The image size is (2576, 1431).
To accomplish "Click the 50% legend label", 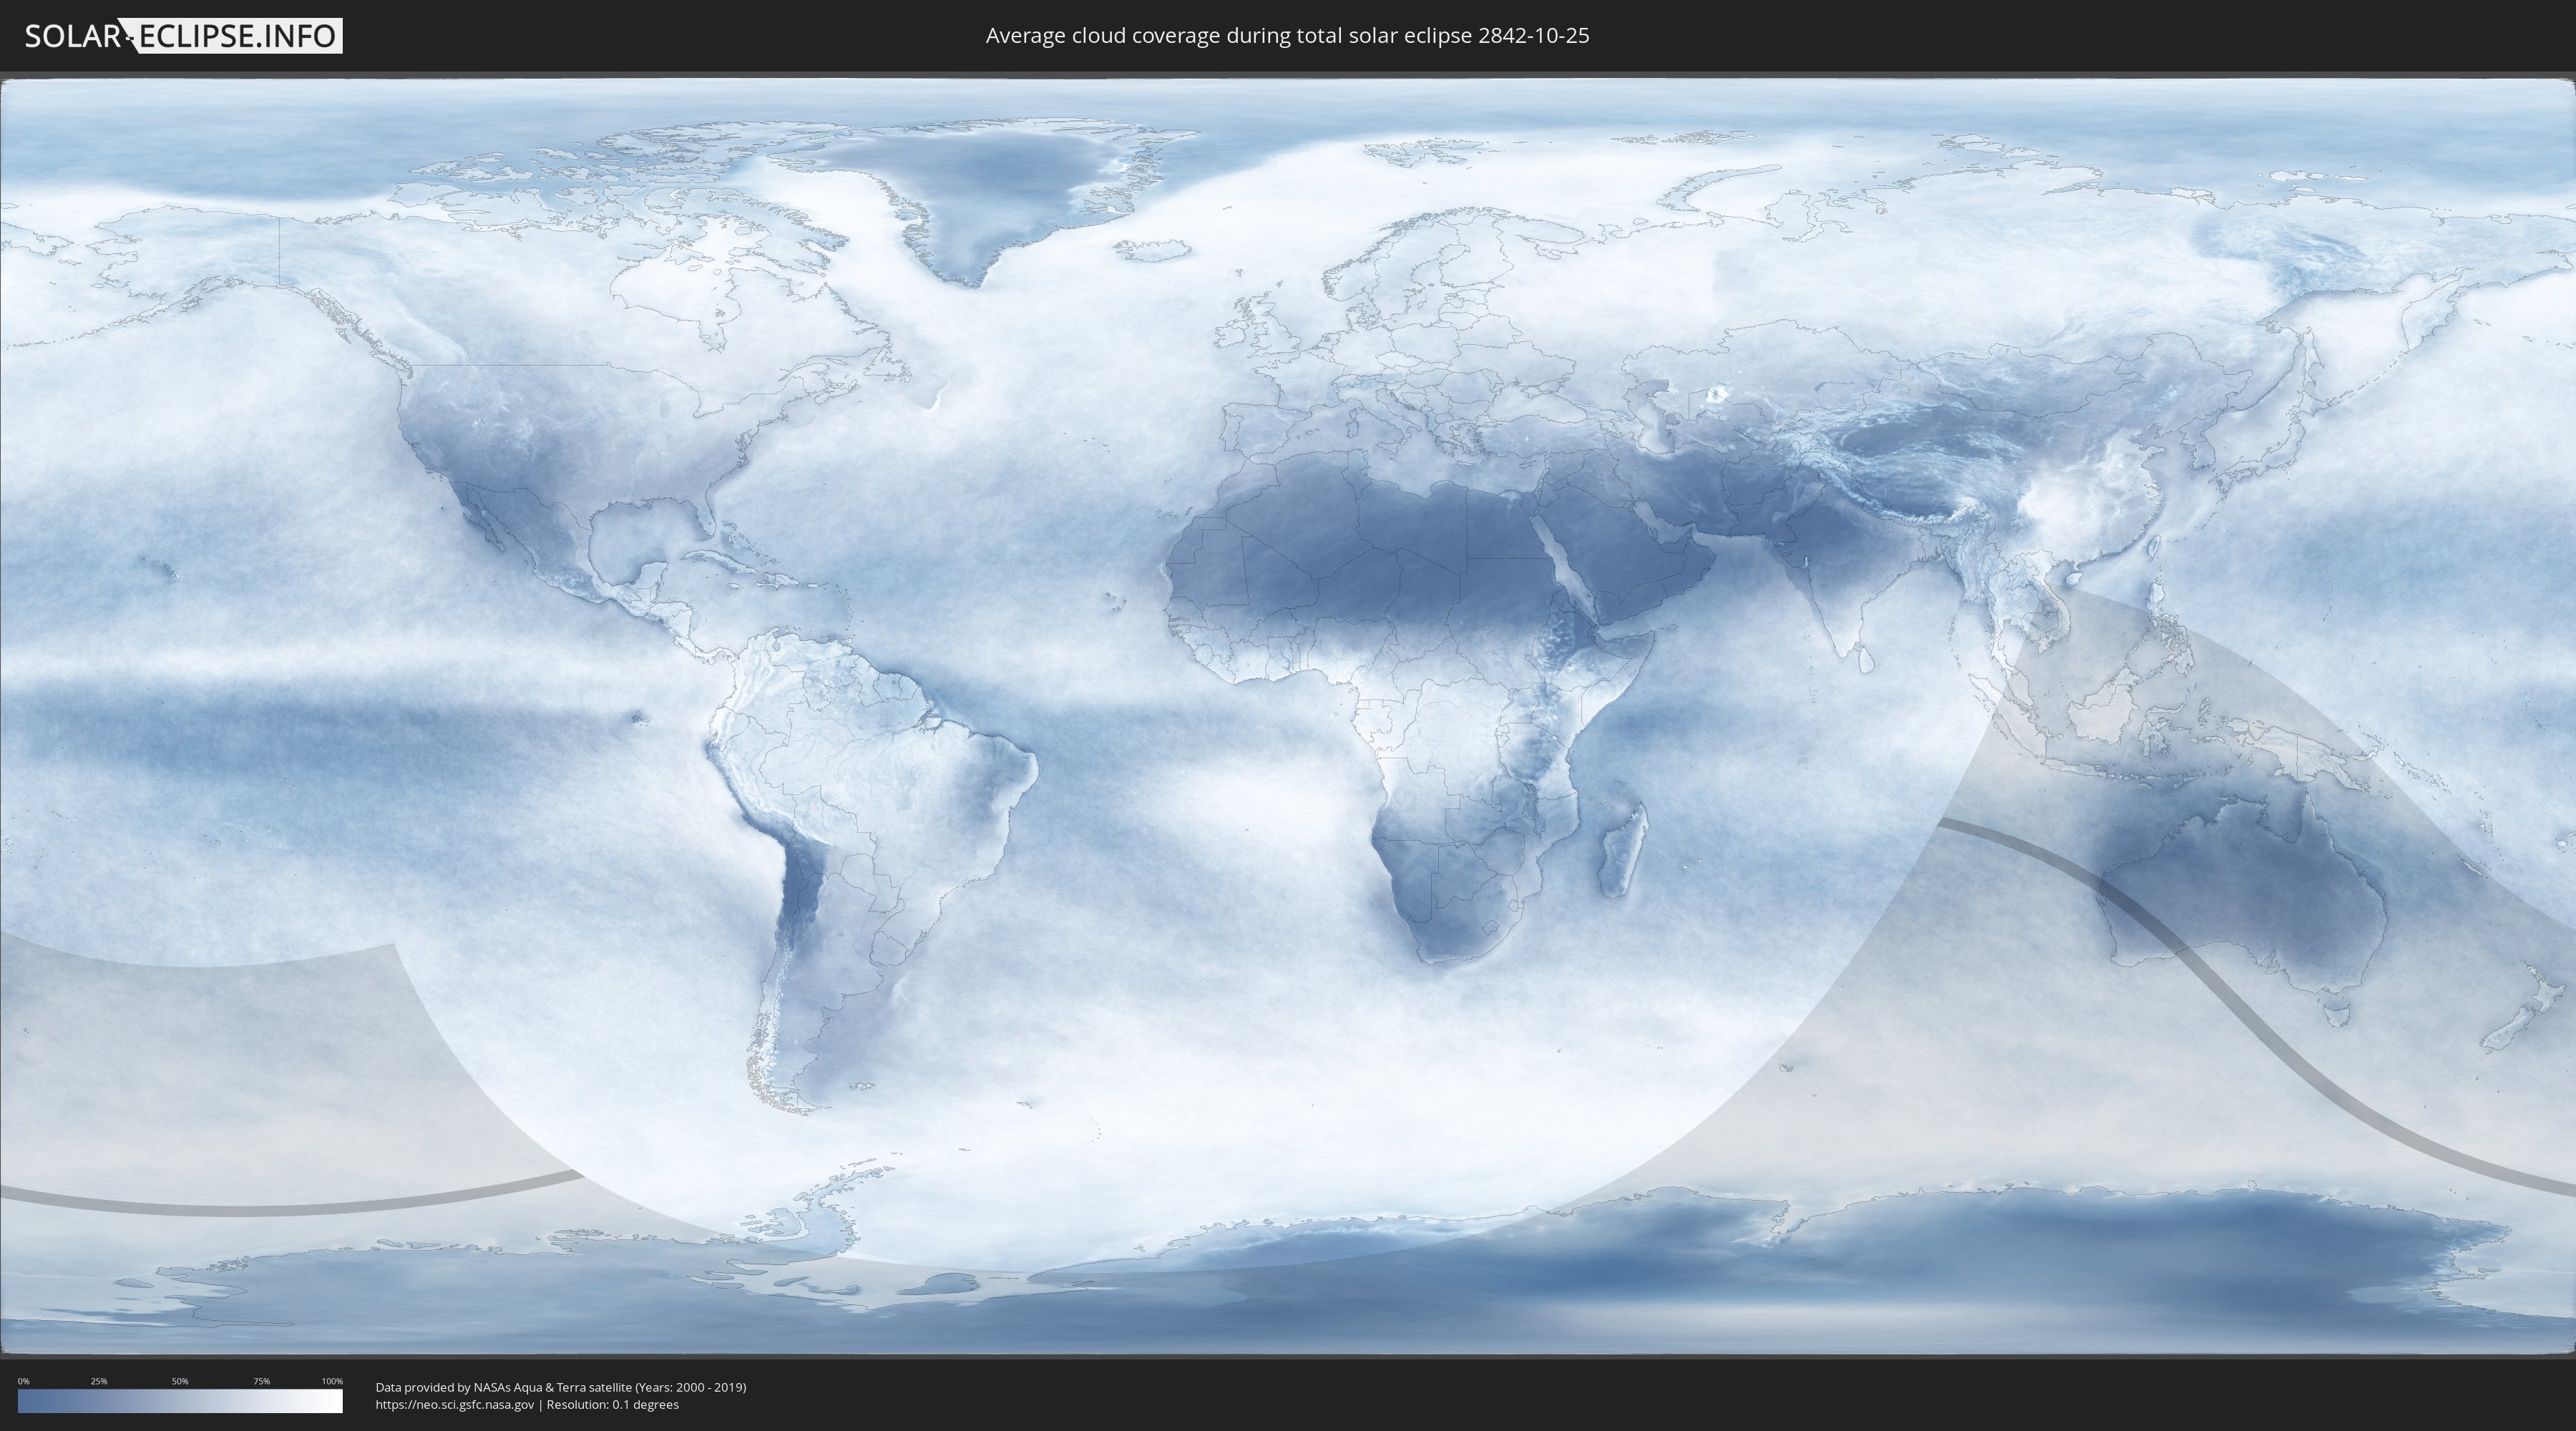I will click(180, 1381).
